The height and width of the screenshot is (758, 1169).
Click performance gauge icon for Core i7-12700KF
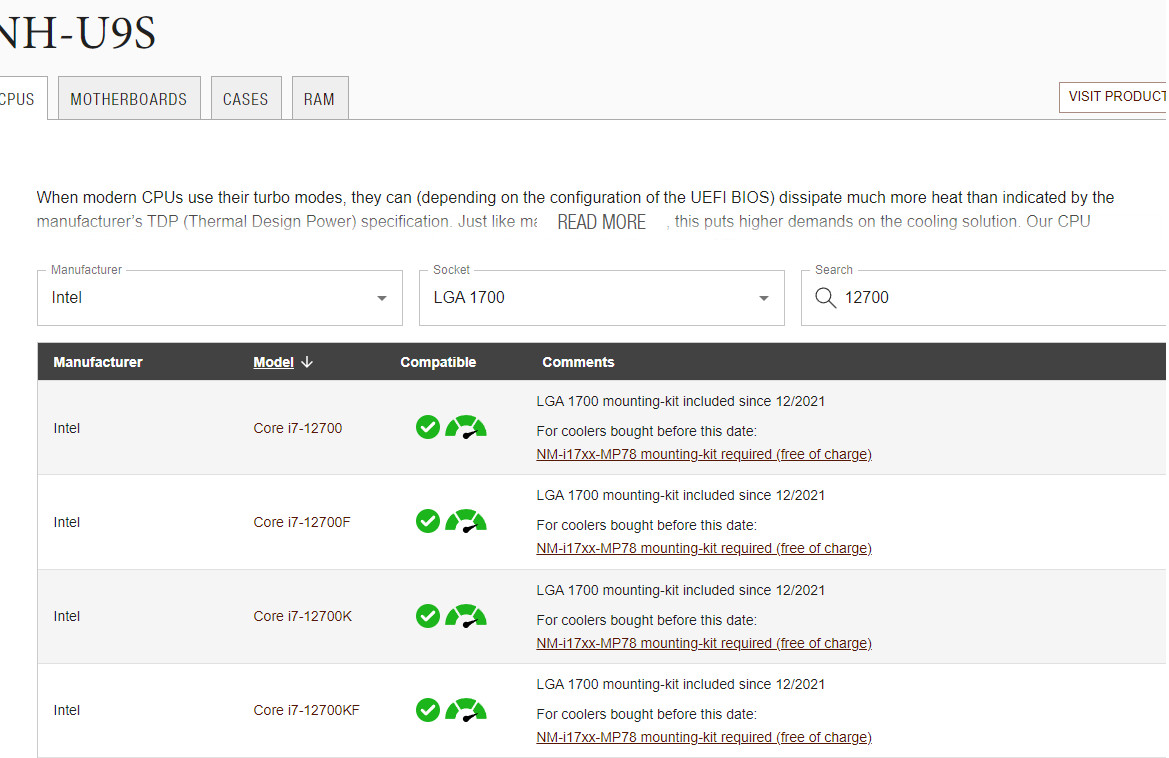[x=466, y=711]
